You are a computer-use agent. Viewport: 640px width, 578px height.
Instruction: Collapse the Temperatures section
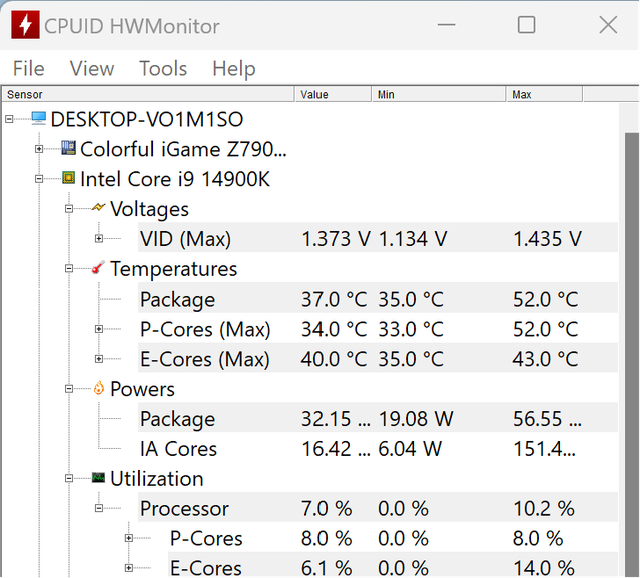(x=69, y=269)
